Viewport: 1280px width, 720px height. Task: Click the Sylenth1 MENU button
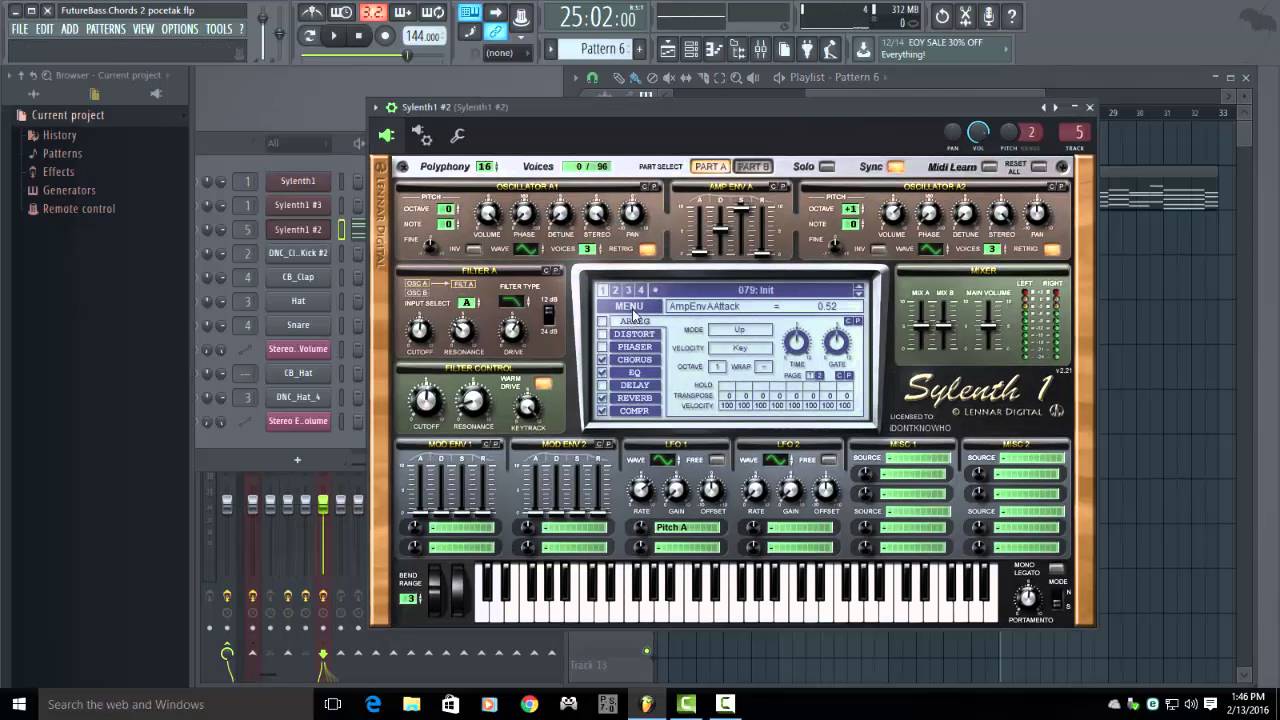click(x=629, y=306)
